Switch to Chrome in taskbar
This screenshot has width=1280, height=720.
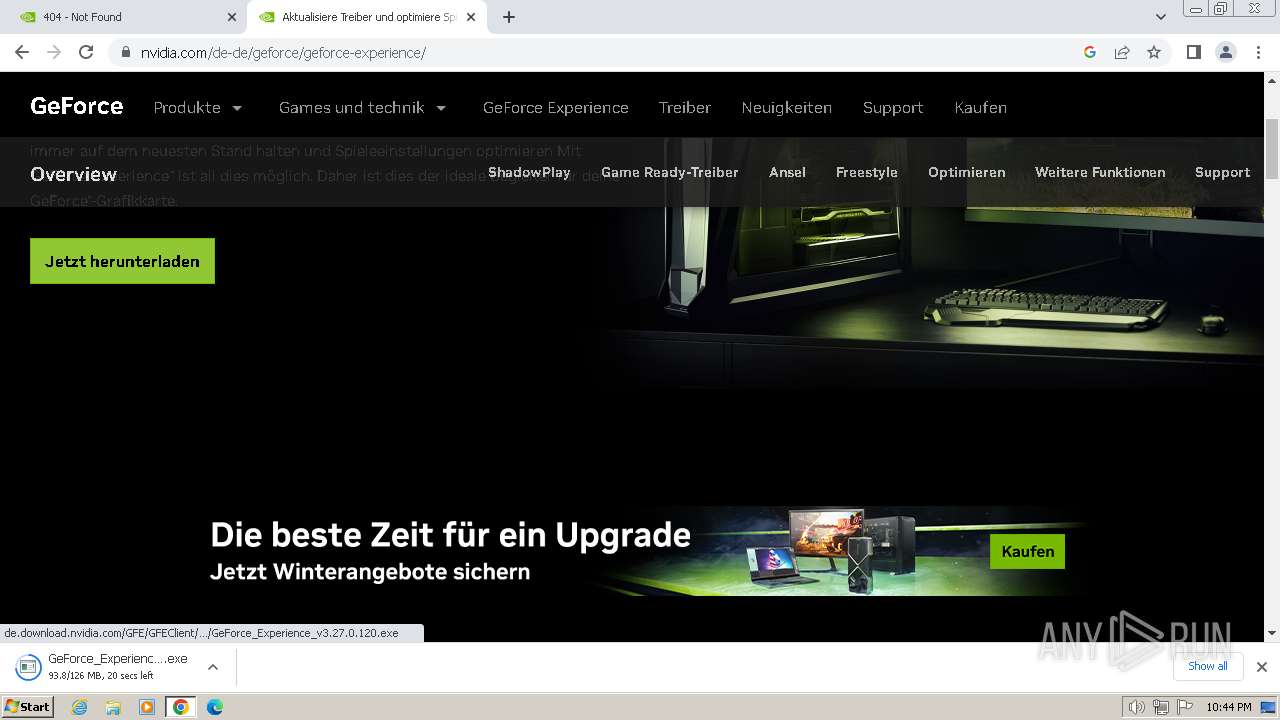pos(180,707)
